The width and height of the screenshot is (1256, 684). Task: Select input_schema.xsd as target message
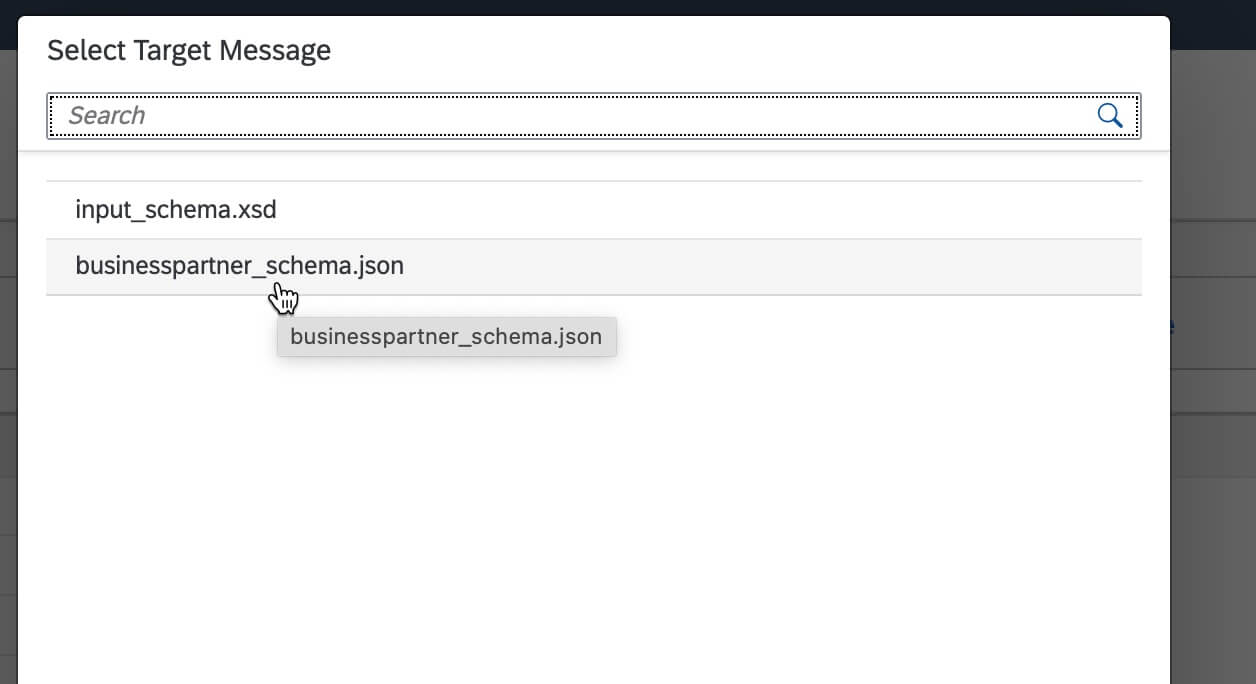176,210
